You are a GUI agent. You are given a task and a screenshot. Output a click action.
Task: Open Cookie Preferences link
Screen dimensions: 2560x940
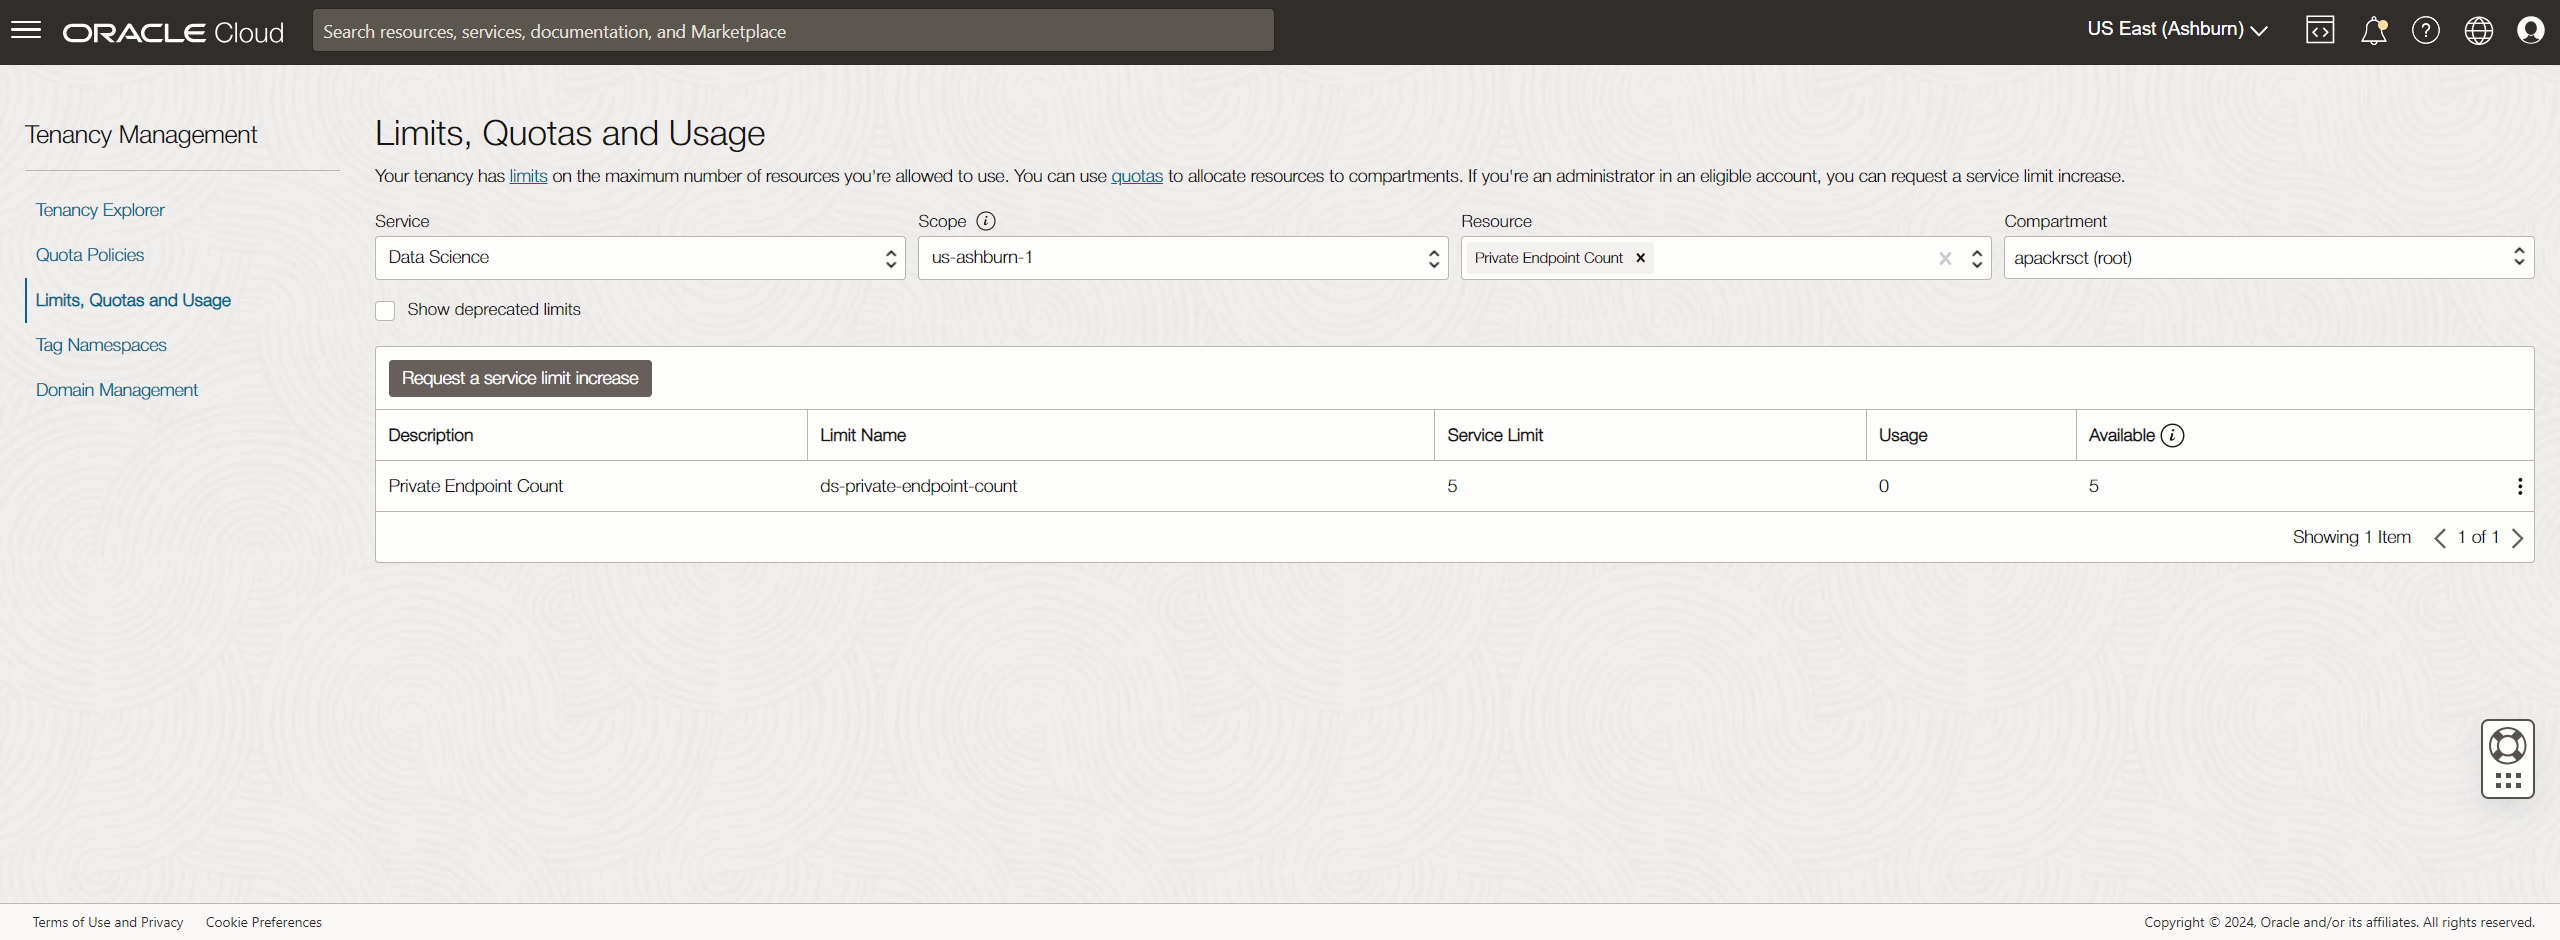(x=264, y=922)
